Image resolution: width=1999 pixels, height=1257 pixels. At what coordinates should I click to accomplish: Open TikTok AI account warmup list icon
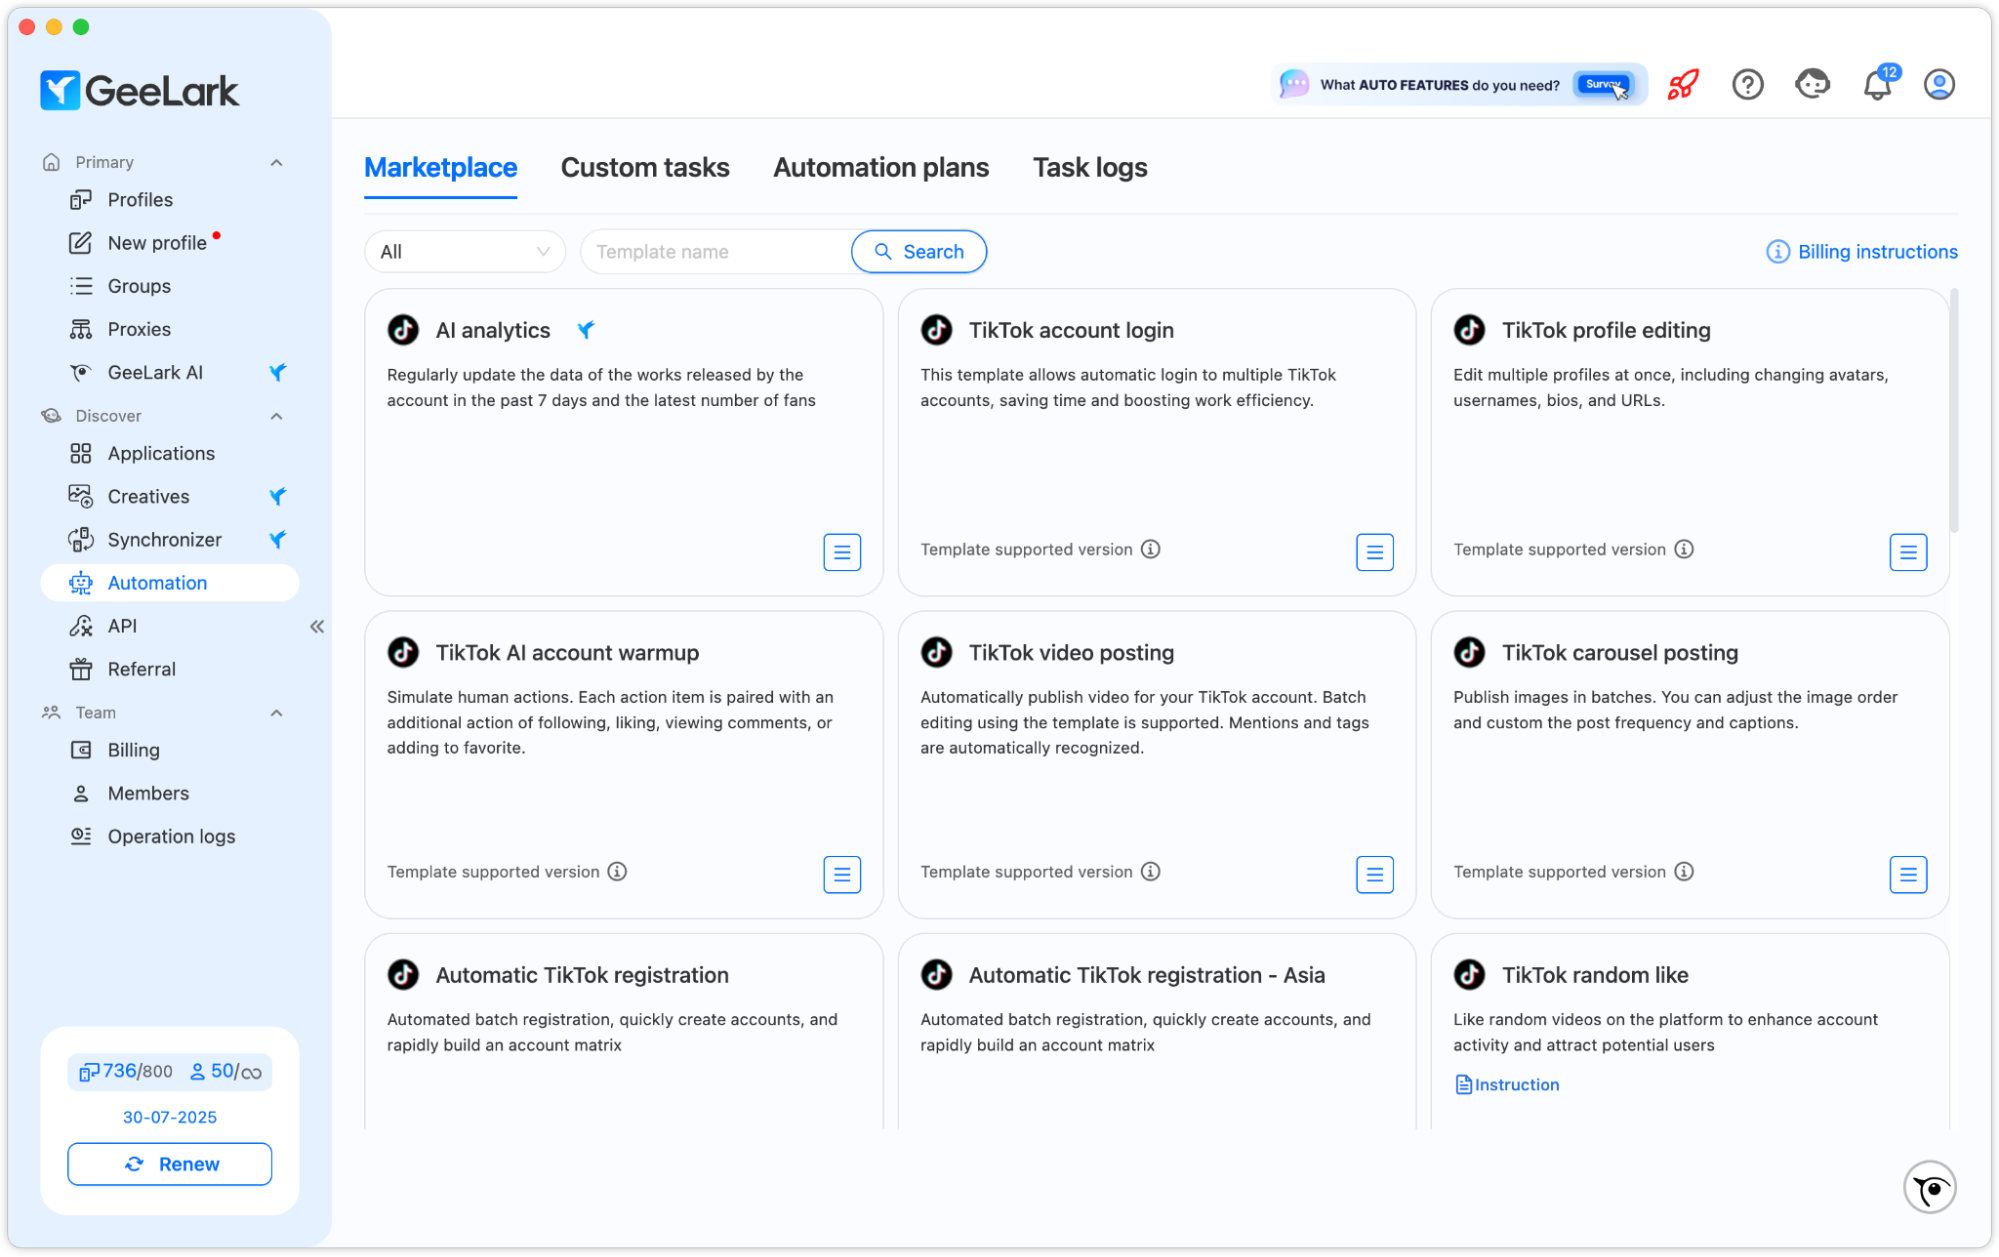point(842,875)
